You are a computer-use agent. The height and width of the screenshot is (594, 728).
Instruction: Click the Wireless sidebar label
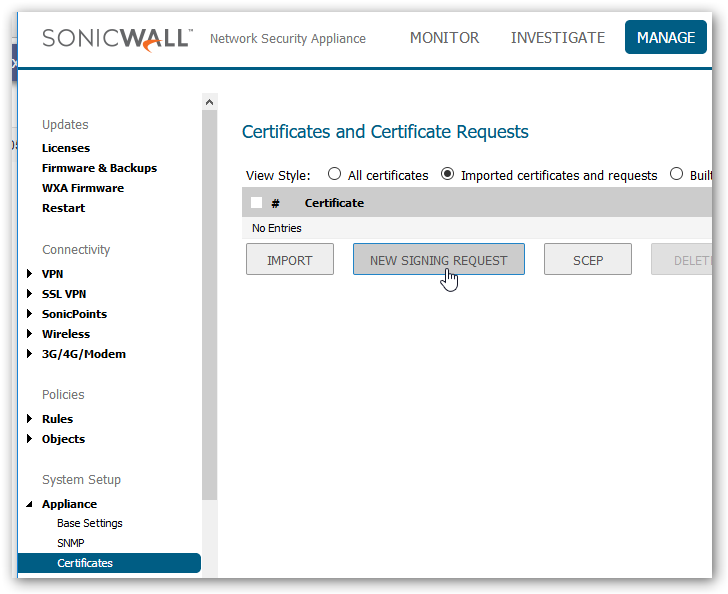pyautogui.click(x=66, y=334)
